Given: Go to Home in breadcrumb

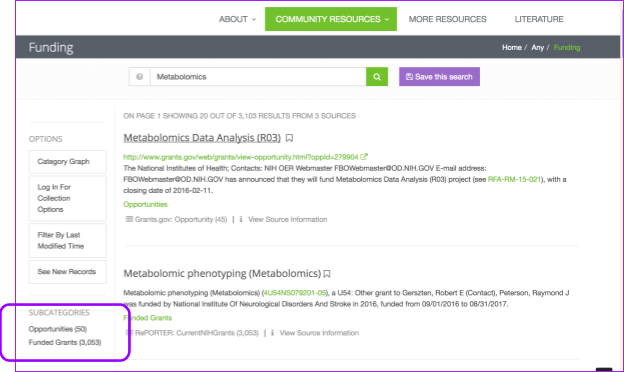Looking at the screenshot, I should click(512, 47).
